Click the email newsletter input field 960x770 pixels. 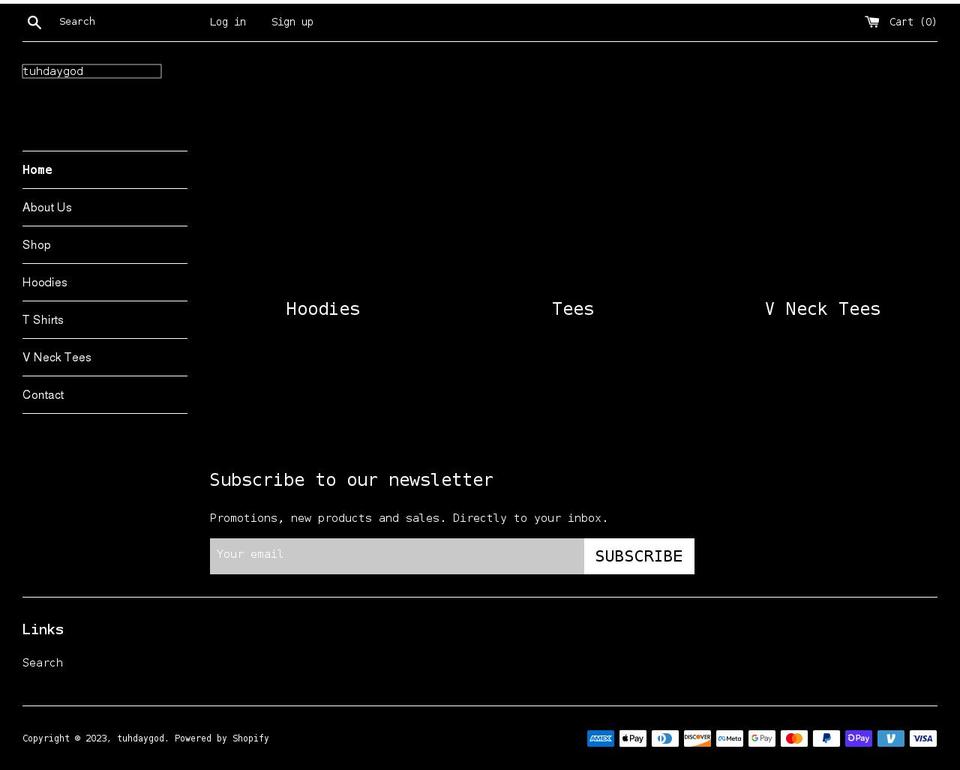(x=396, y=555)
